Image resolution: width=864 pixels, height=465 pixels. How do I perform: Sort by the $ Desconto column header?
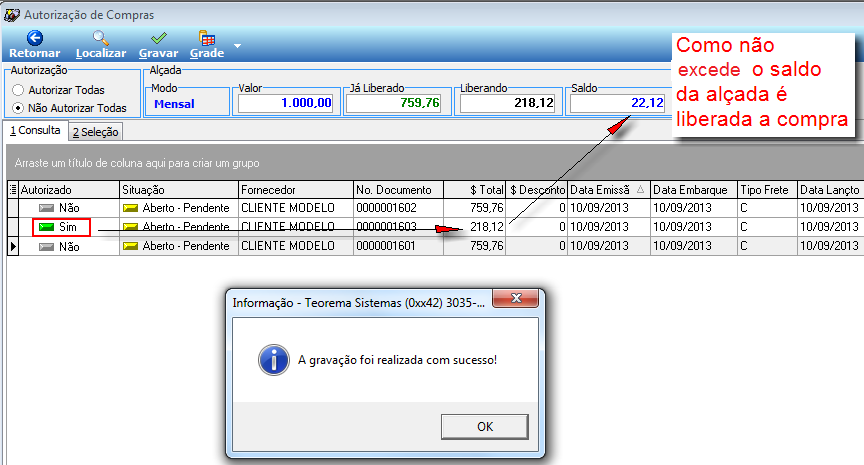[x=537, y=190]
